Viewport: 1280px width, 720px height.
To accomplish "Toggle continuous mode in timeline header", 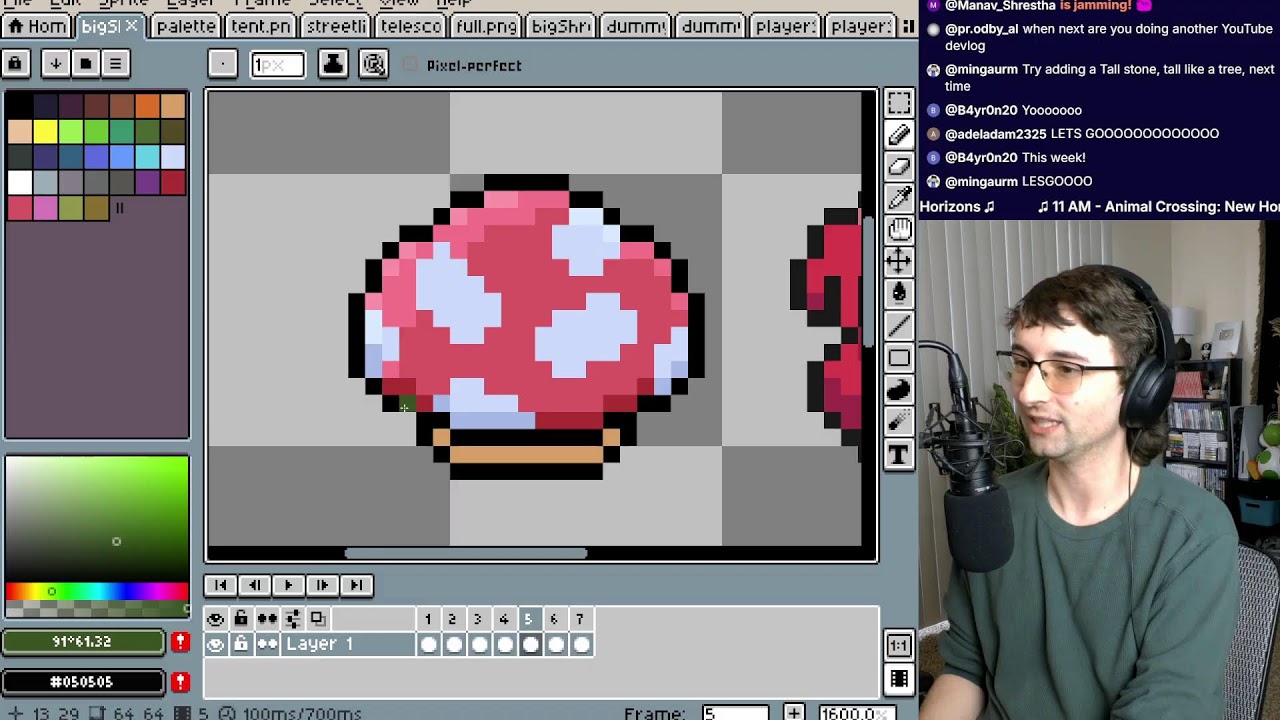I will (x=267, y=619).
